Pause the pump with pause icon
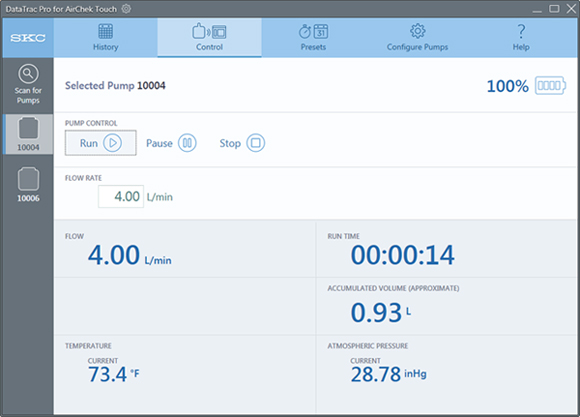This screenshot has height=417, width=580. coord(187,143)
